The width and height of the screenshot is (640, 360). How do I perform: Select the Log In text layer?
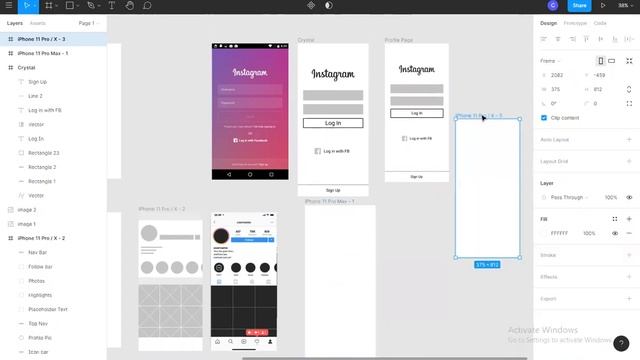click(53, 139)
